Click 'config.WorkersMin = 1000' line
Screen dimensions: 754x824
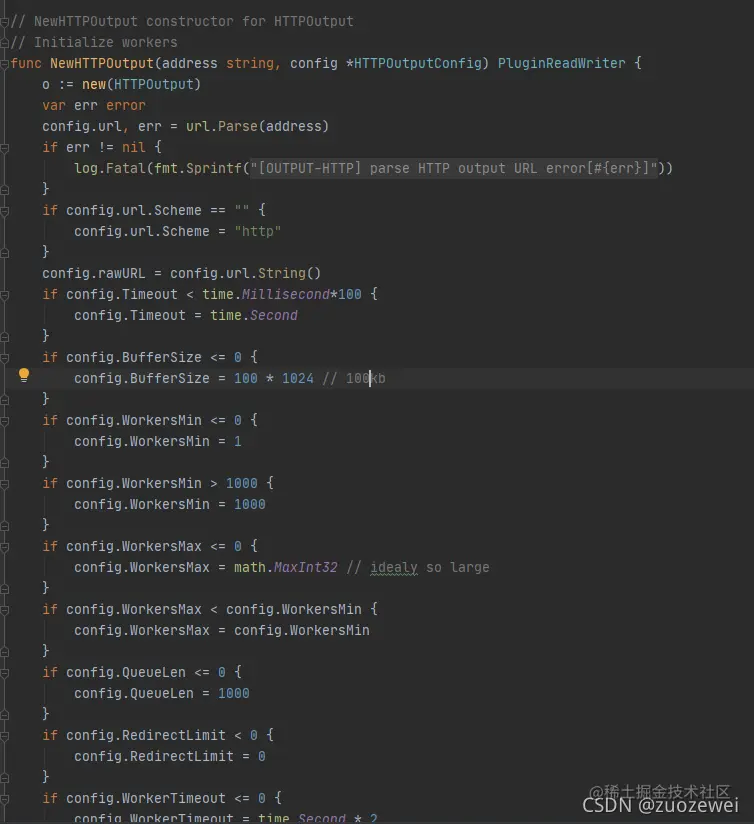point(170,505)
